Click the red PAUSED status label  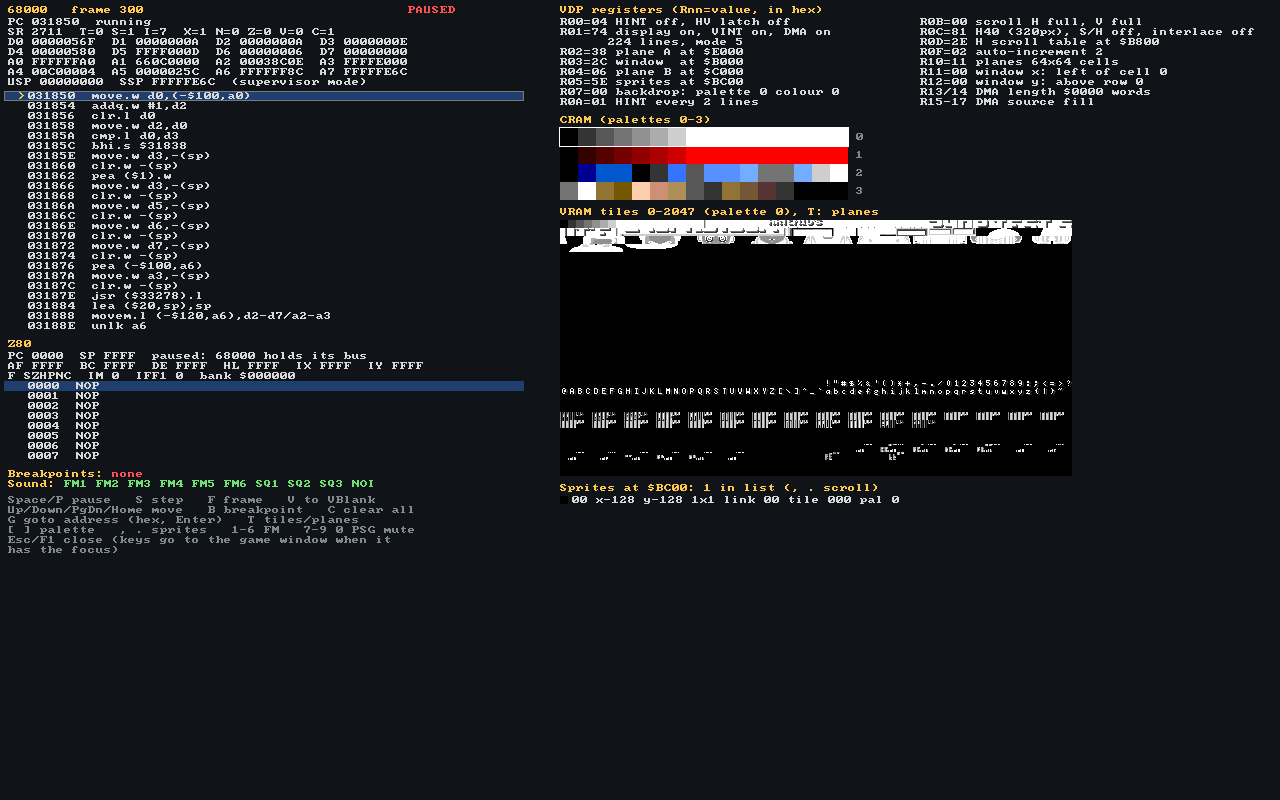click(x=431, y=10)
